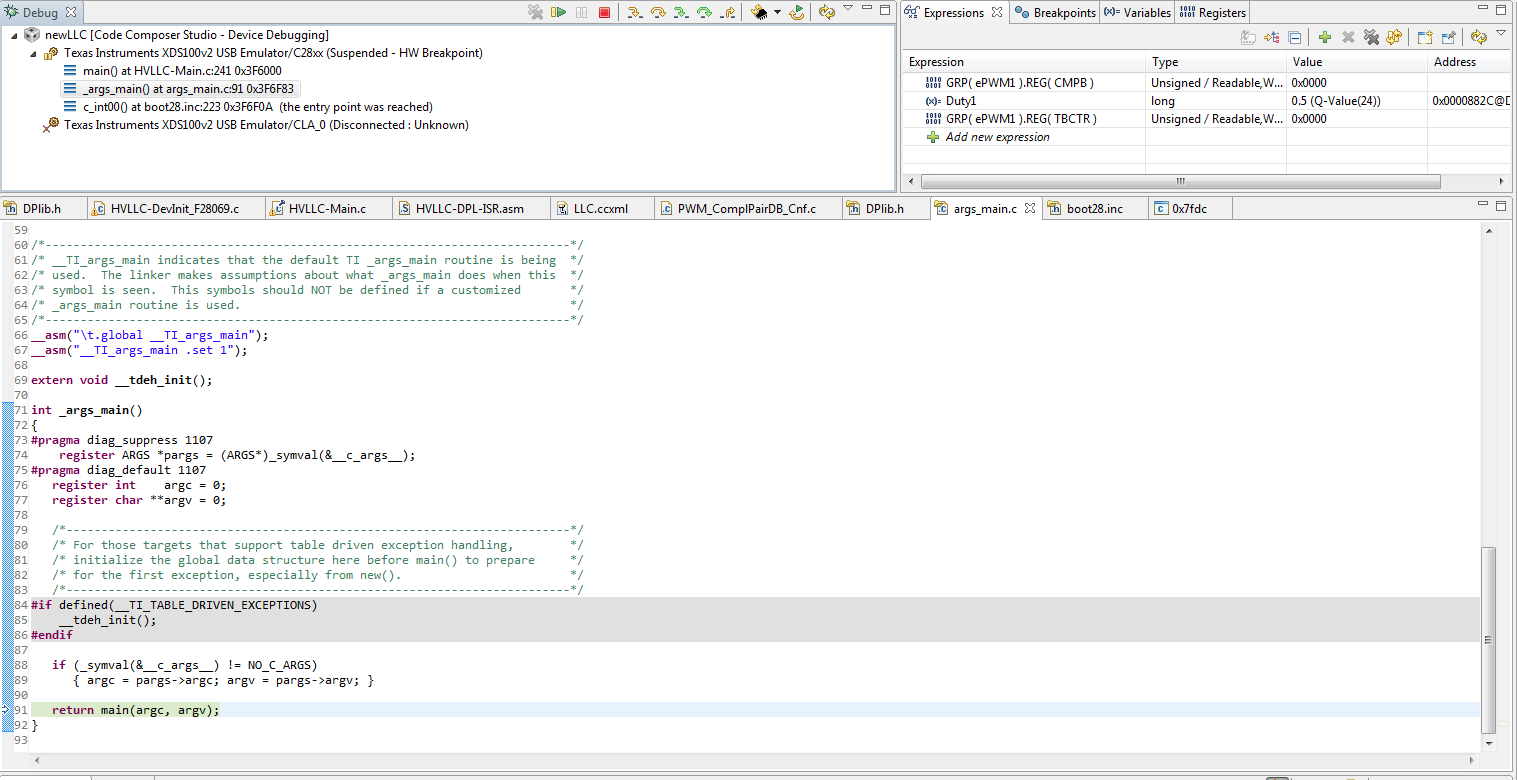Click the Type column header
Image resolution: width=1517 pixels, height=780 pixels.
[x=1215, y=62]
